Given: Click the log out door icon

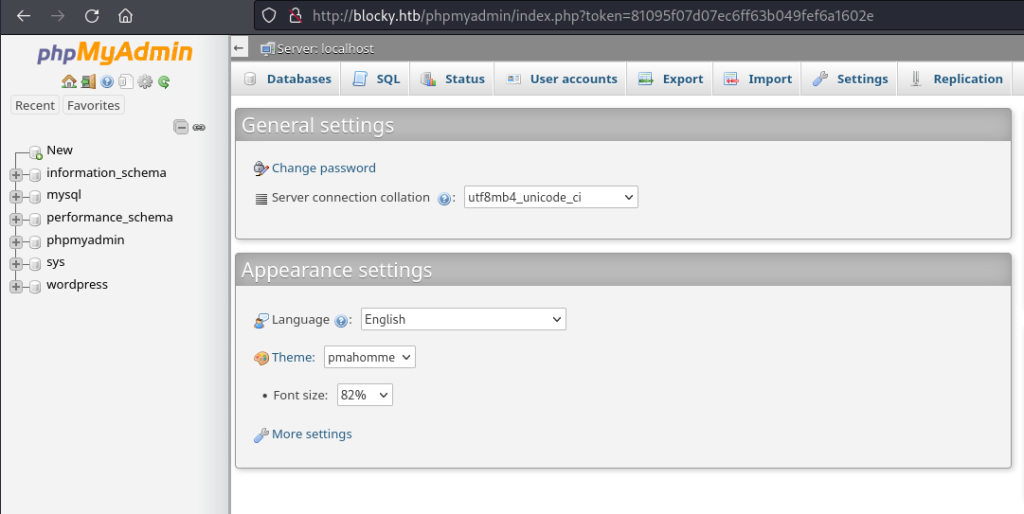Looking at the screenshot, I should pos(88,82).
